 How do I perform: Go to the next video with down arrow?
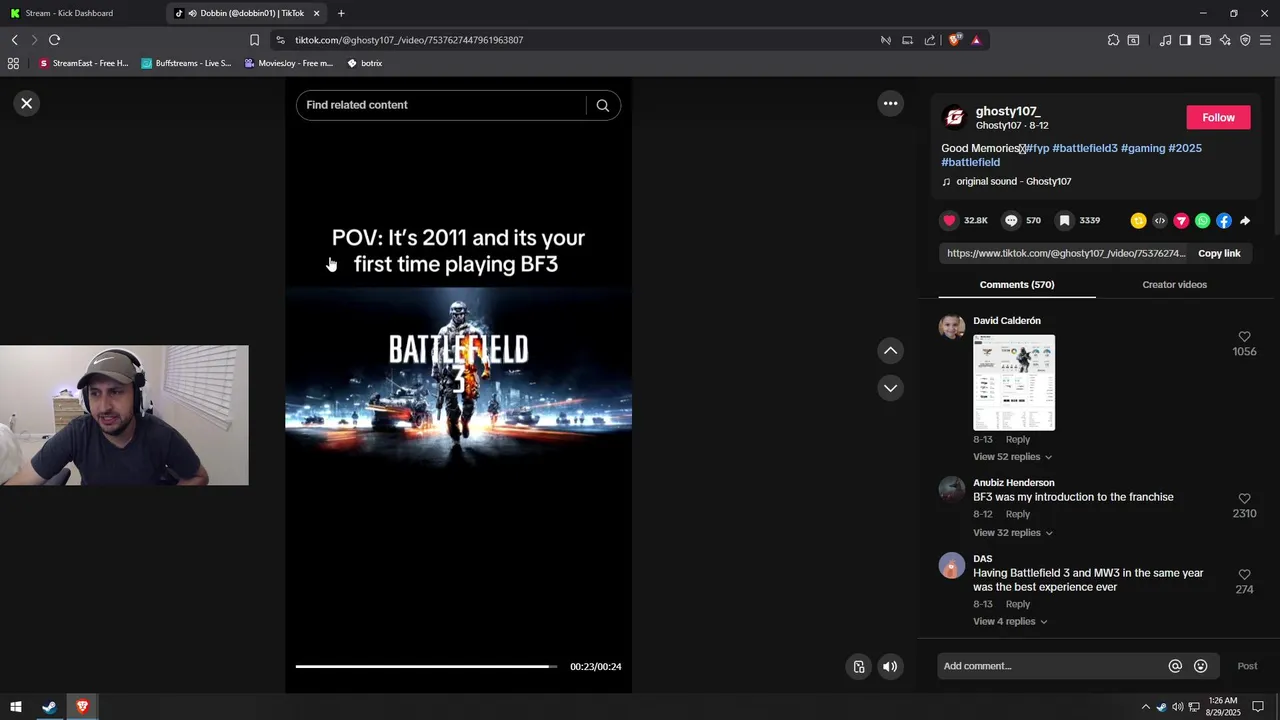(x=890, y=388)
